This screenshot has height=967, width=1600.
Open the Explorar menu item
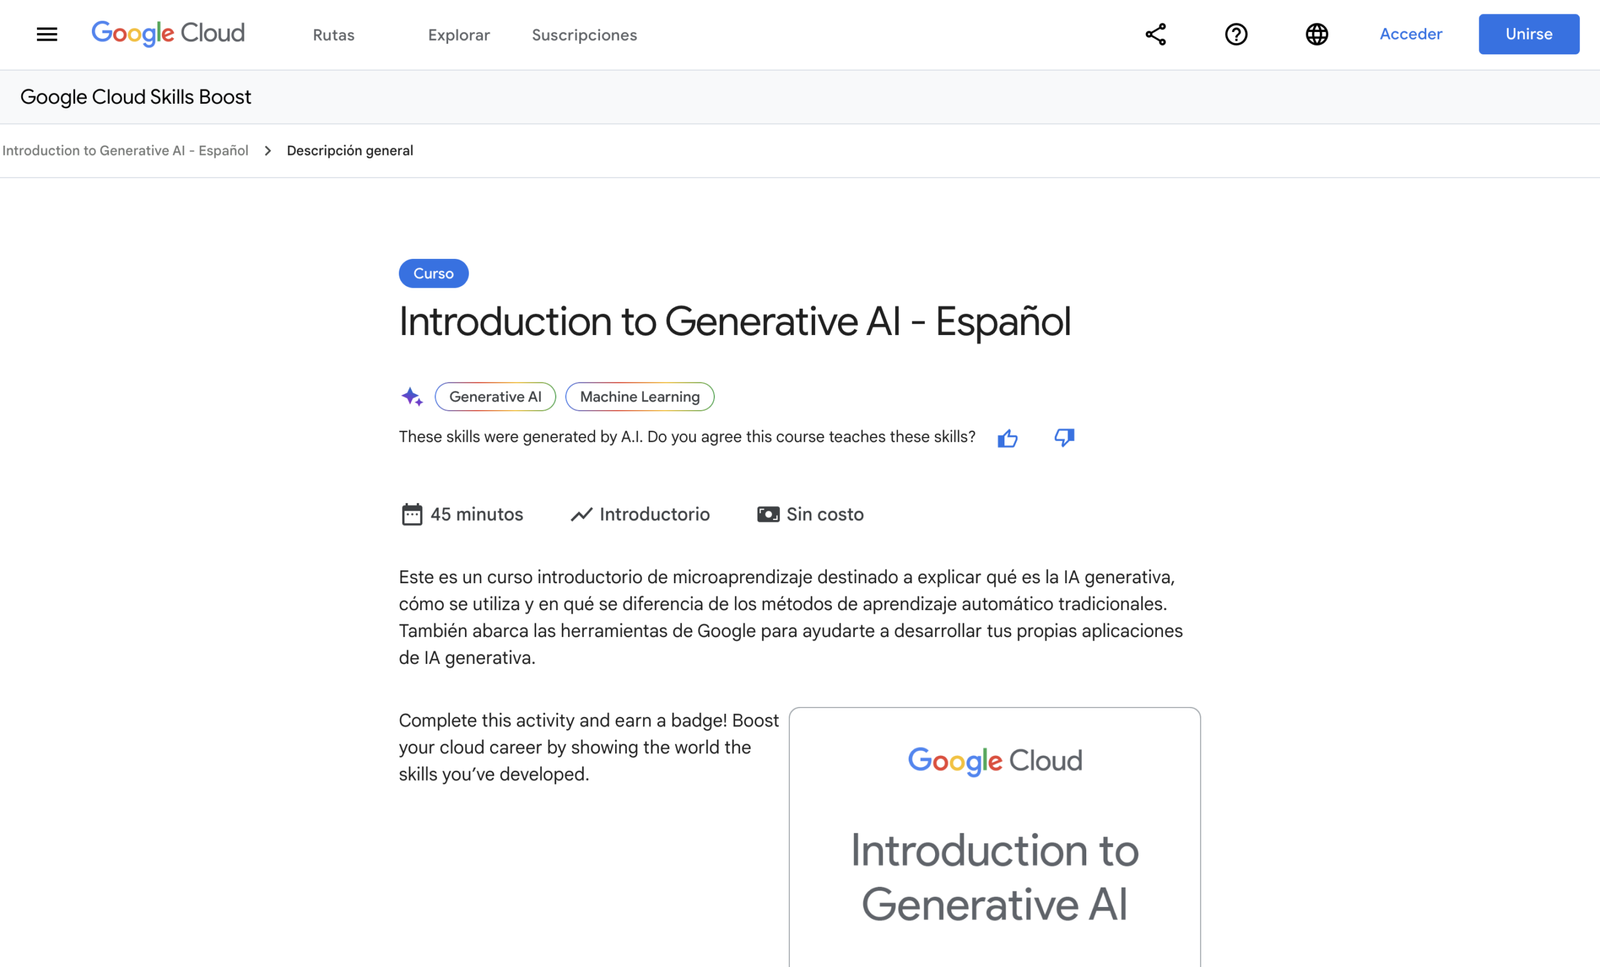click(459, 35)
